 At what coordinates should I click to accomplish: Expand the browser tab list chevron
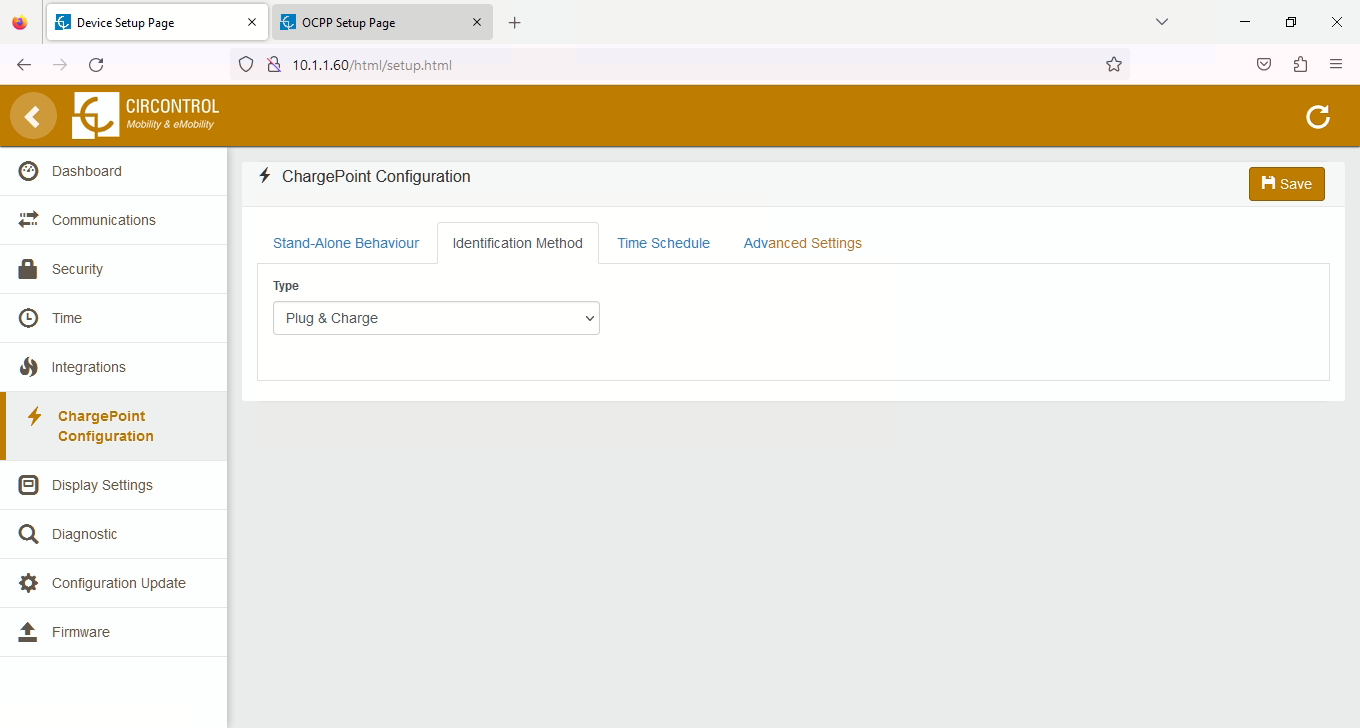coord(1162,22)
